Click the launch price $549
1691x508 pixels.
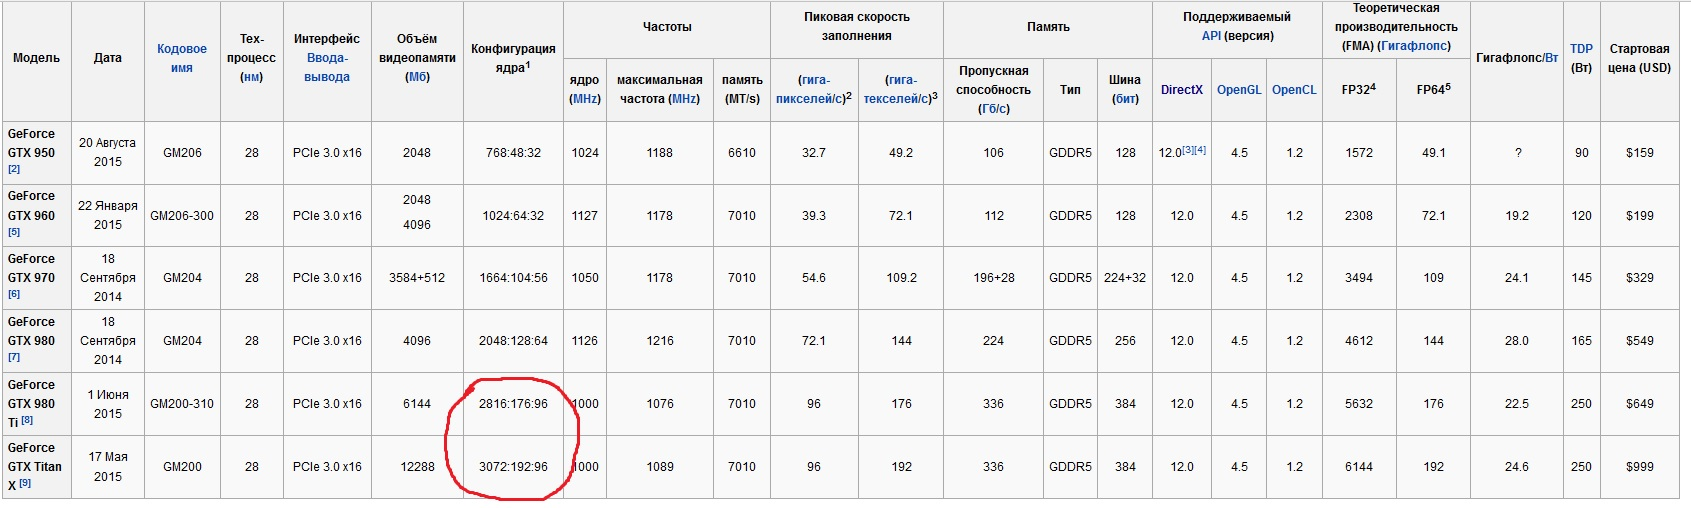pyautogui.click(x=1639, y=341)
